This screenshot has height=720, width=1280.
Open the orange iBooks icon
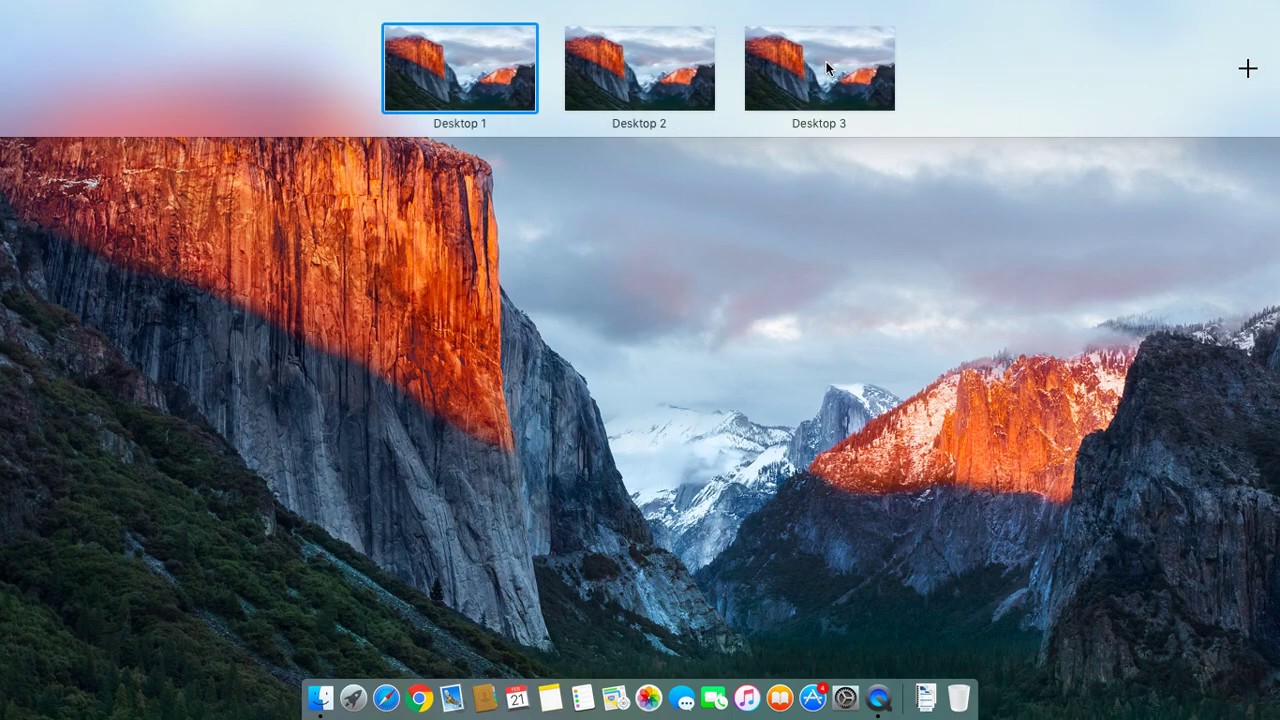point(780,698)
